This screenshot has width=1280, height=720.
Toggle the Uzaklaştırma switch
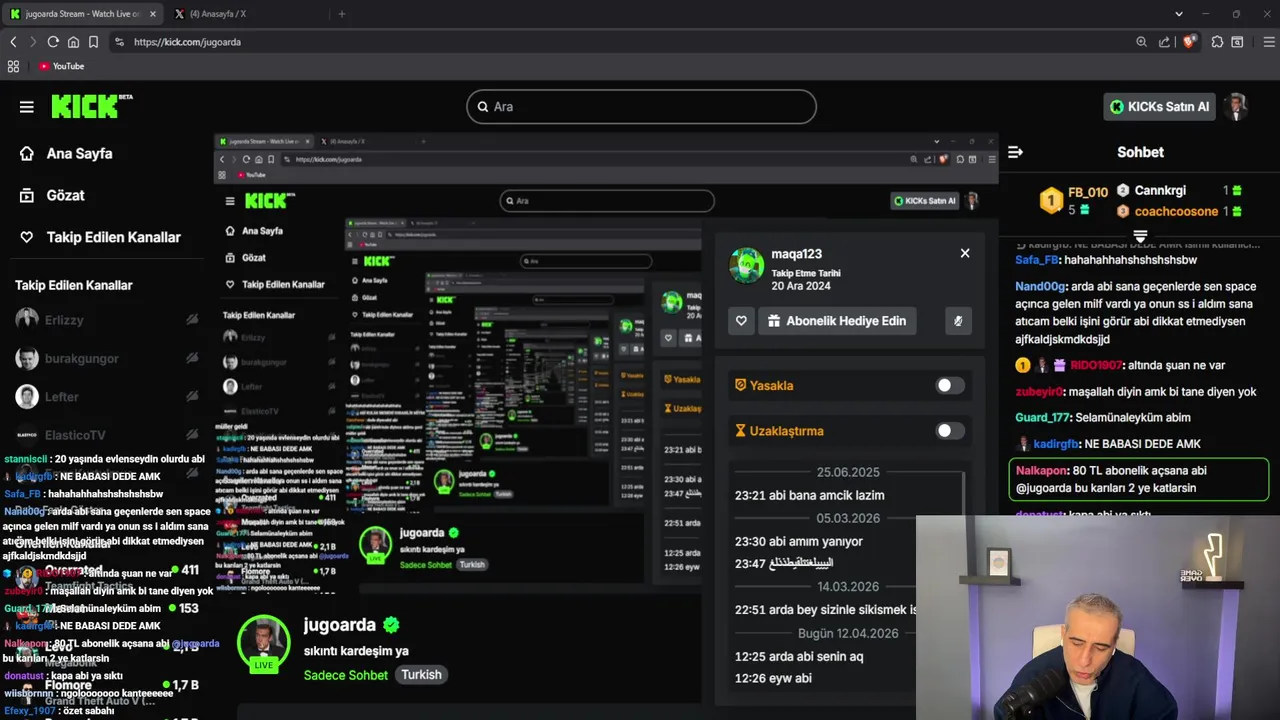click(950, 431)
